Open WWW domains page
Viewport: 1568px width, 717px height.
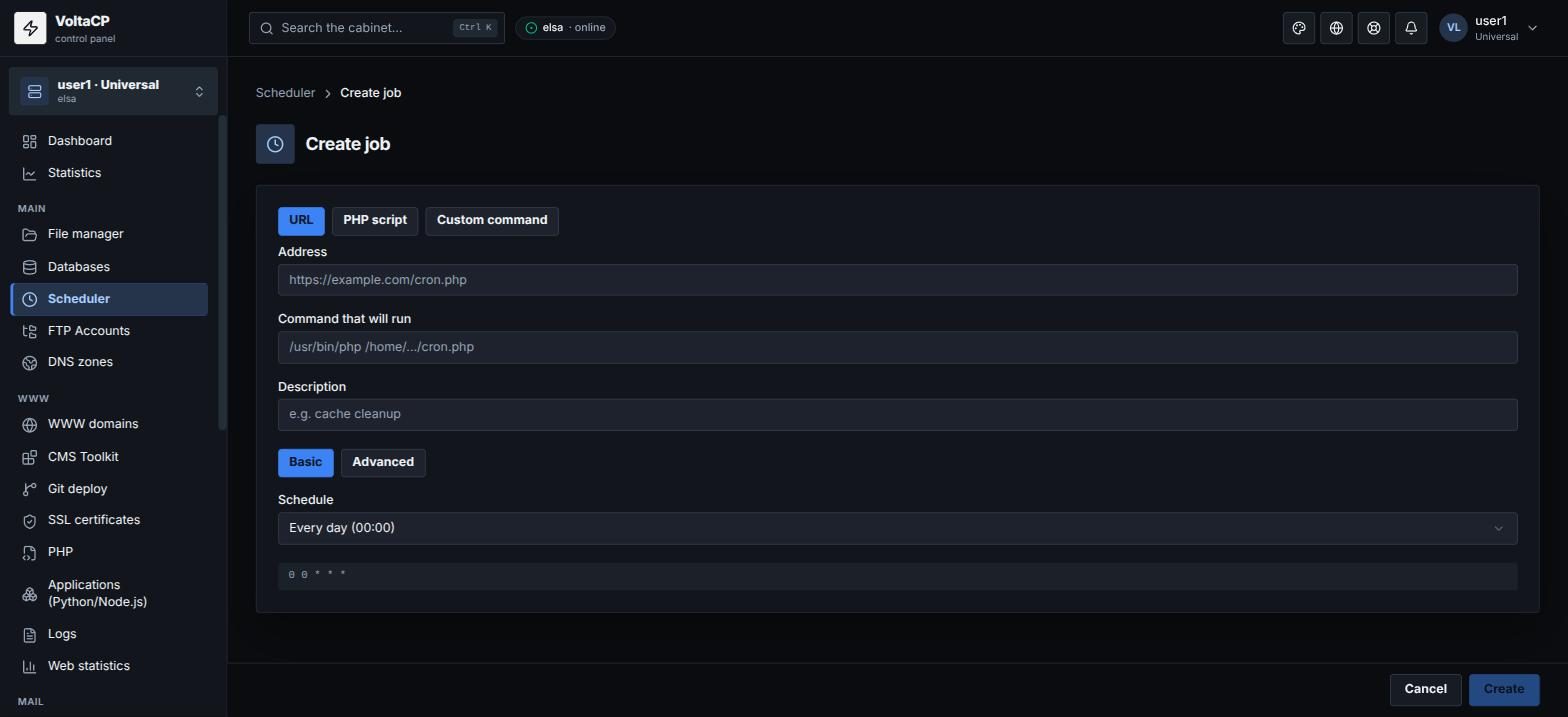[x=109, y=424]
